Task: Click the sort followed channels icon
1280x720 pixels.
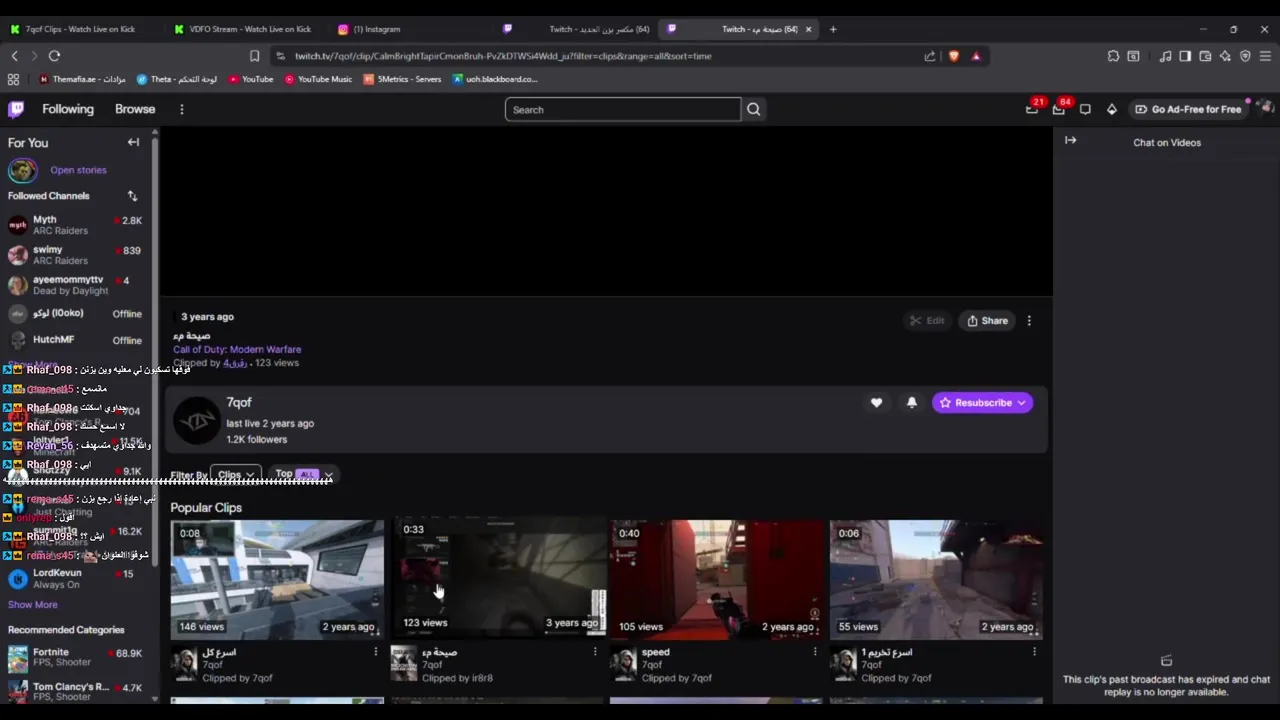Action: pyautogui.click(x=132, y=196)
